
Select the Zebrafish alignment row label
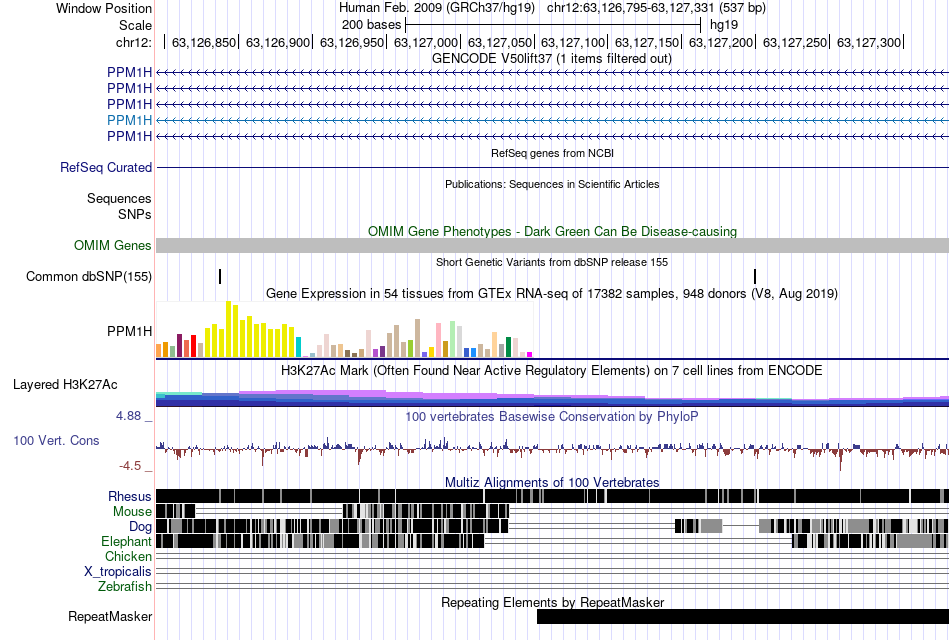pyautogui.click(x=125, y=586)
